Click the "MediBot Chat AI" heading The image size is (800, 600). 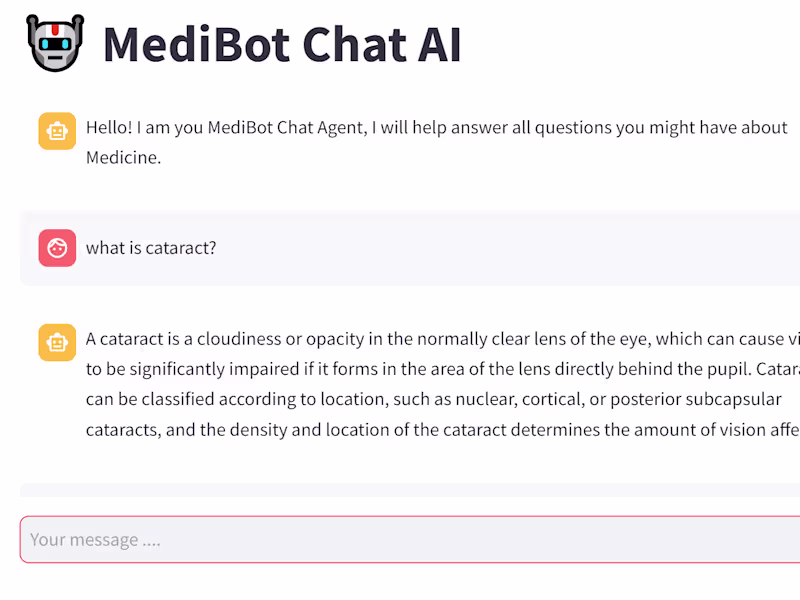coord(282,44)
